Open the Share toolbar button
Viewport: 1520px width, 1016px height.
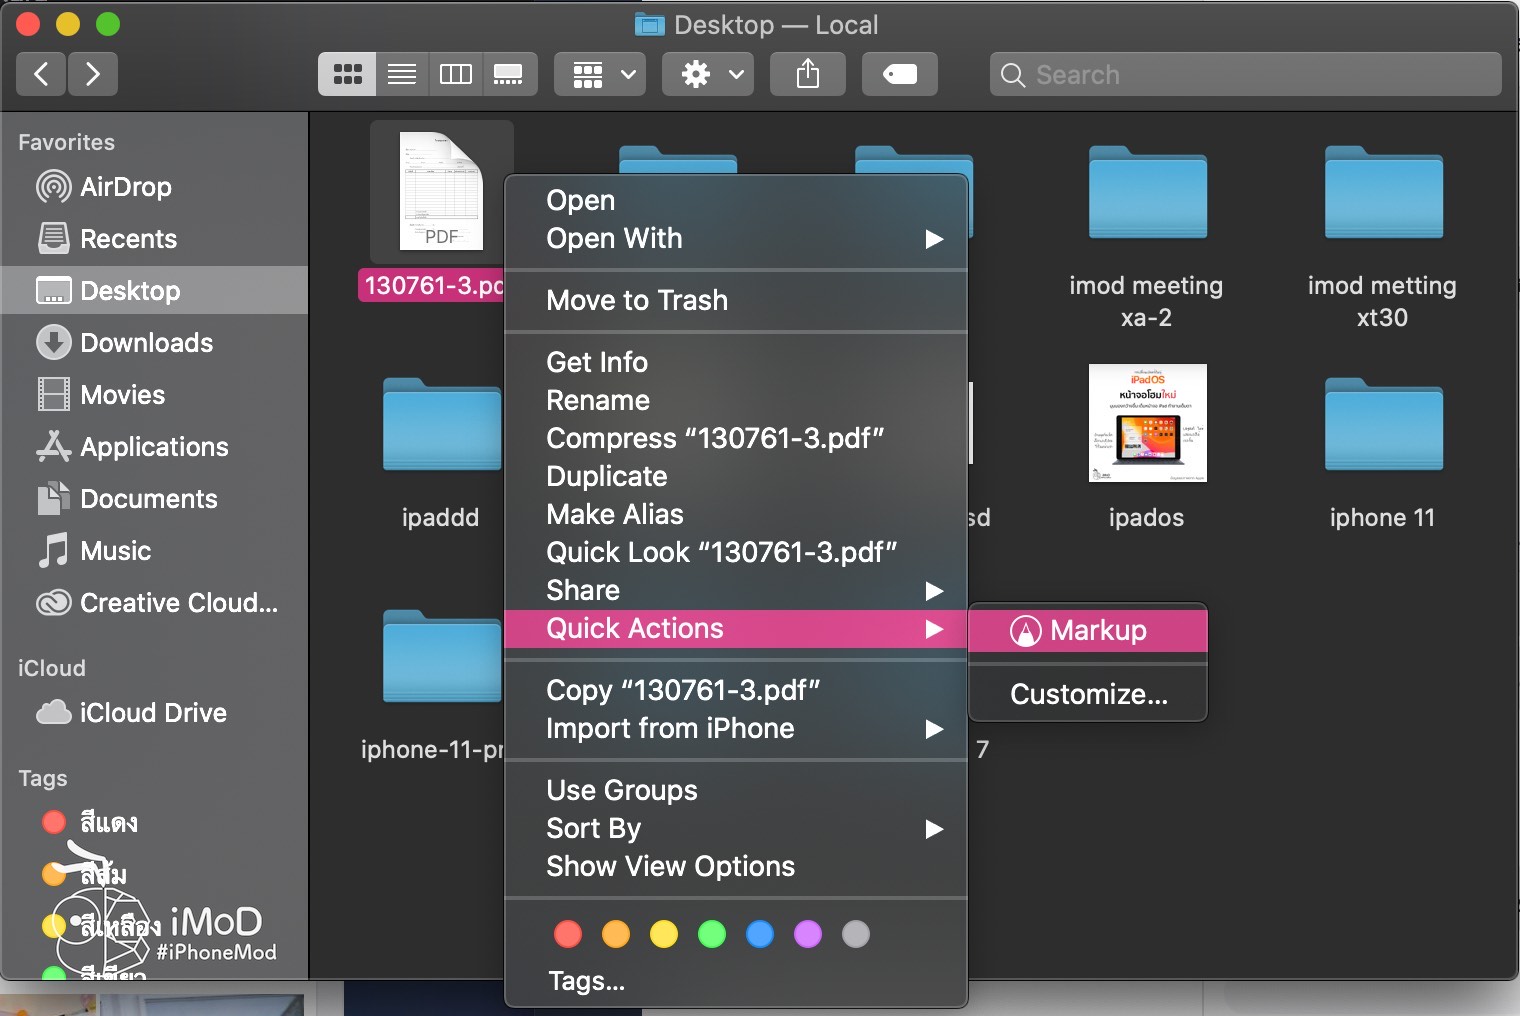coord(807,73)
